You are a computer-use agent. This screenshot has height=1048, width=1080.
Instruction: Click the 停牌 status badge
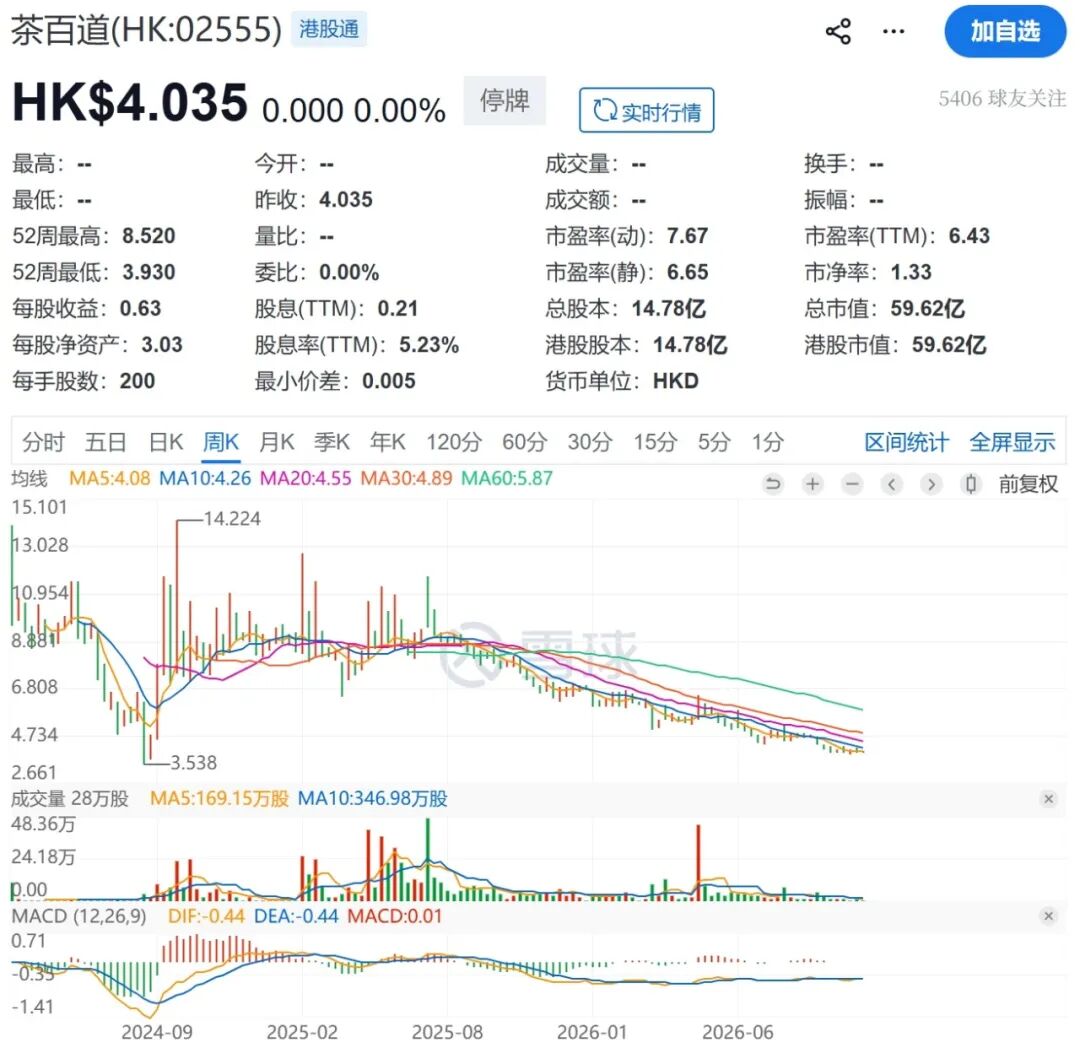click(505, 101)
